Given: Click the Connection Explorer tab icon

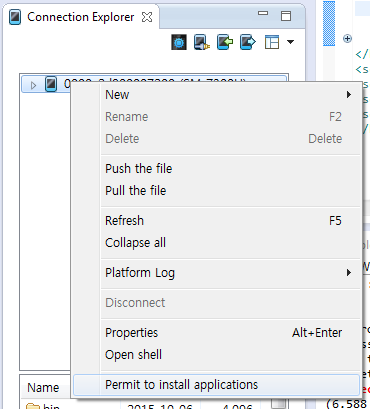Looking at the screenshot, I should (15, 17).
